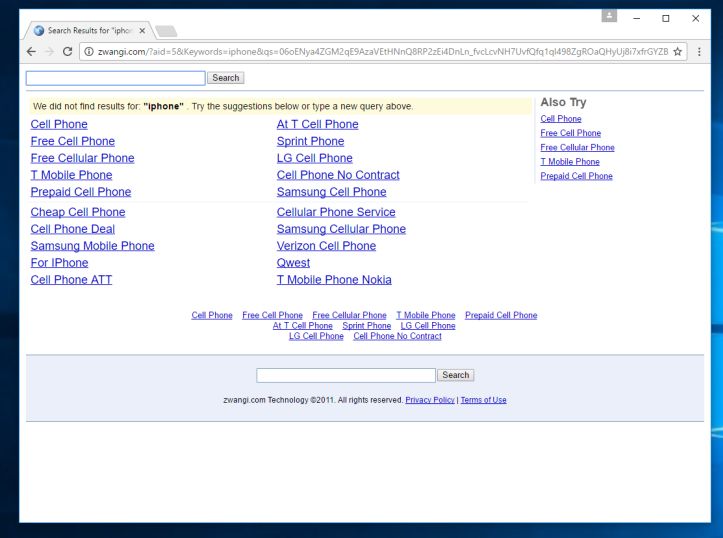Screen dimensions: 723x538
Task: Open Cell Phone under Also Try
Action: [561, 119]
